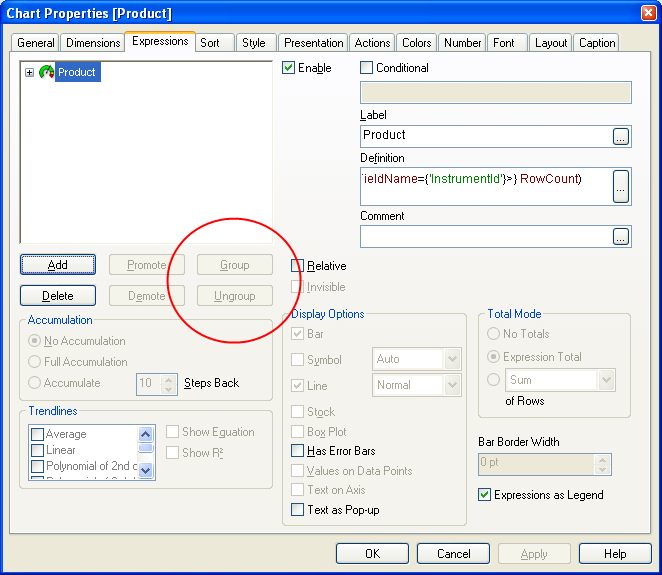Open the Symbol type Auto dropdown
Screen dimensions: 662x575
[x=452, y=359]
